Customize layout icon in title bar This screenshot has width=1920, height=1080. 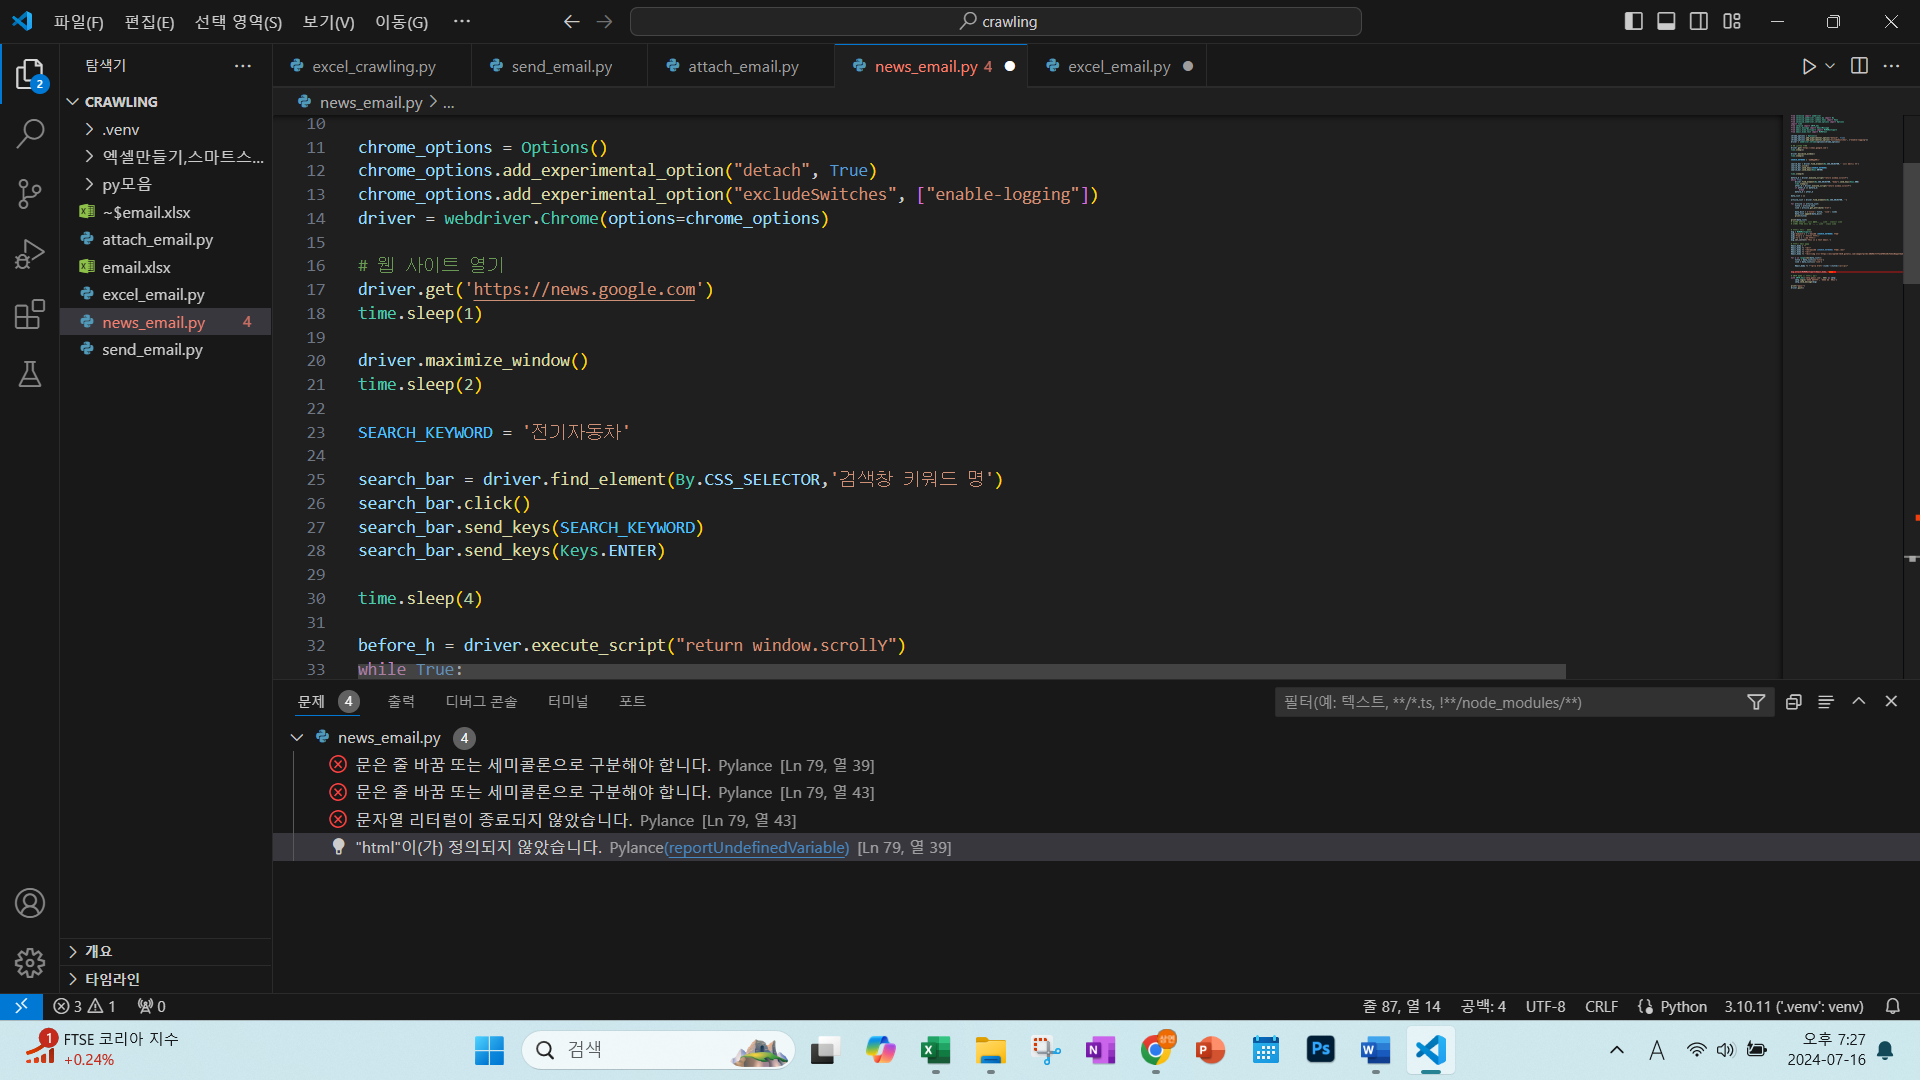(1732, 21)
